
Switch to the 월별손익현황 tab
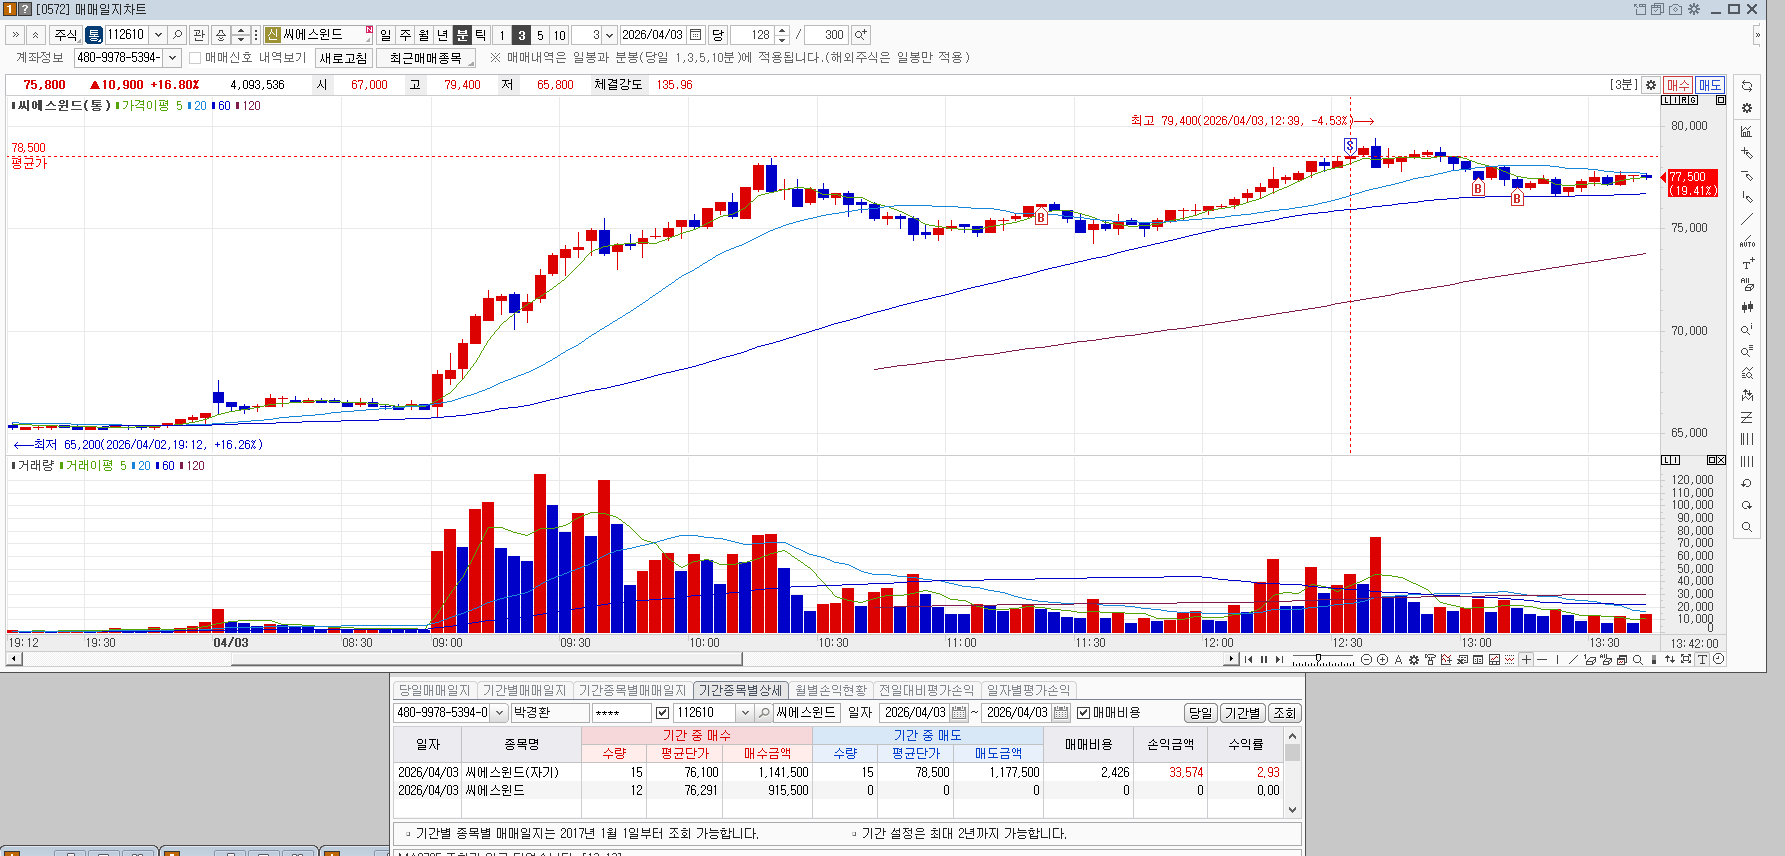tap(831, 690)
